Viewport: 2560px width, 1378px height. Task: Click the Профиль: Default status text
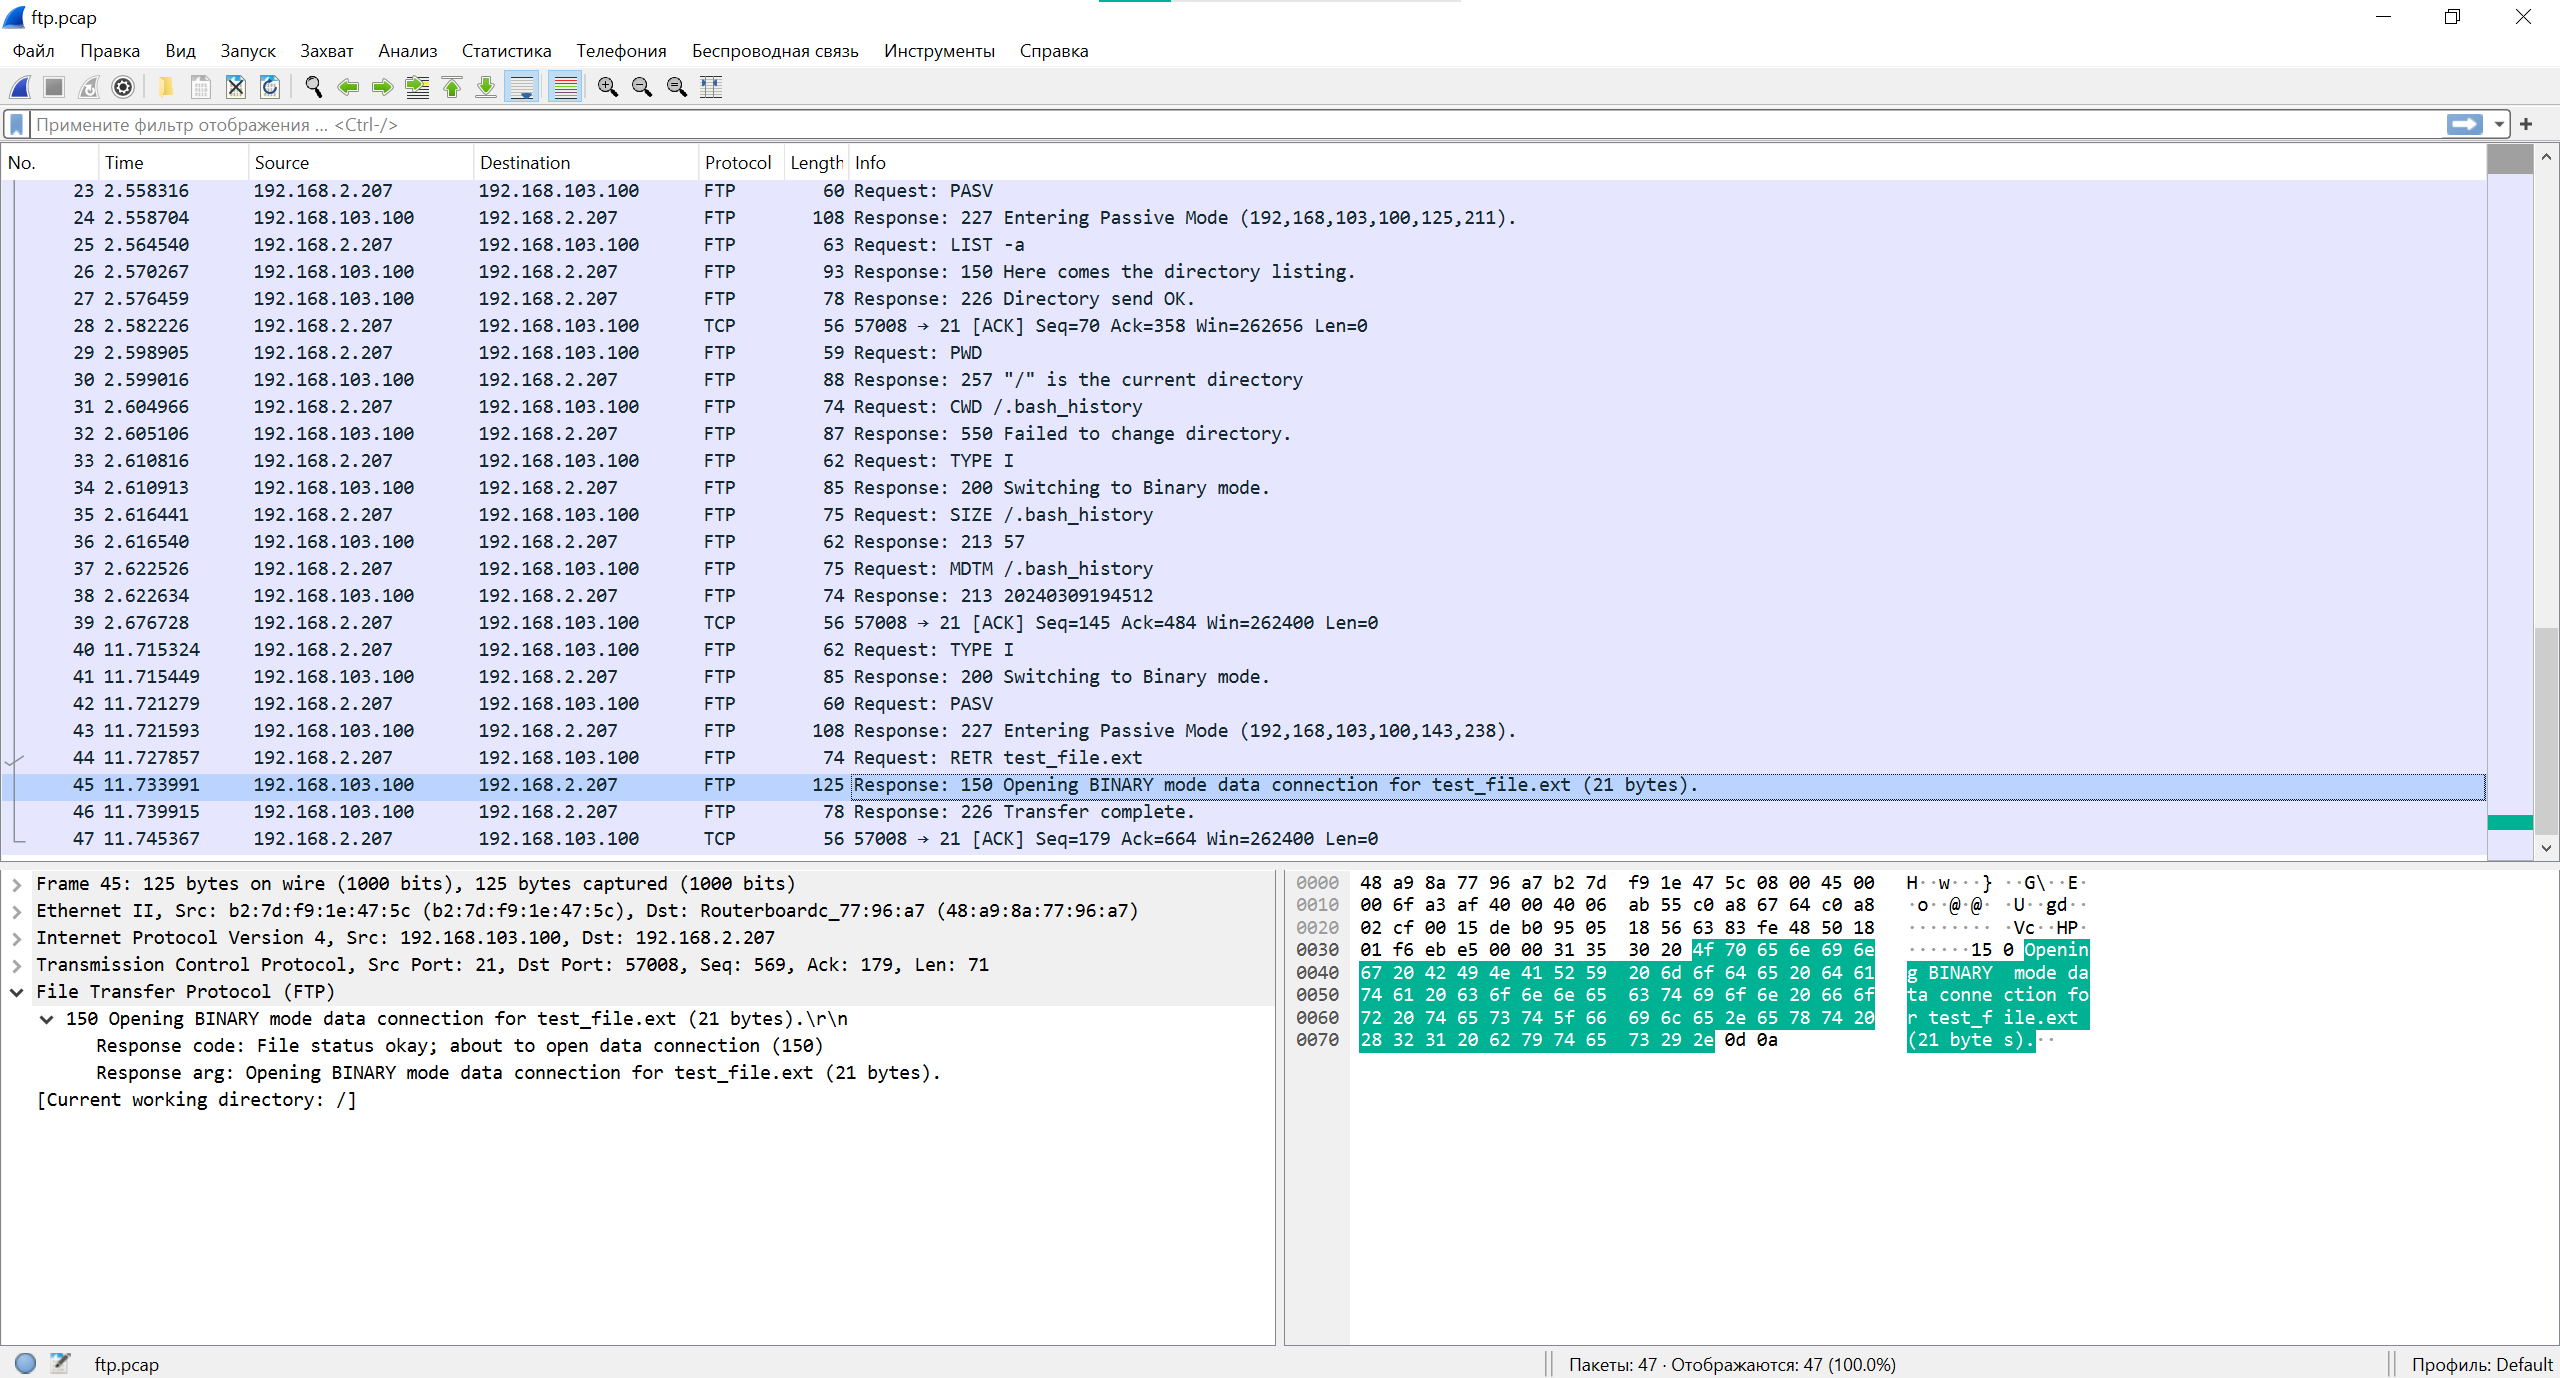[x=2481, y=1364]
